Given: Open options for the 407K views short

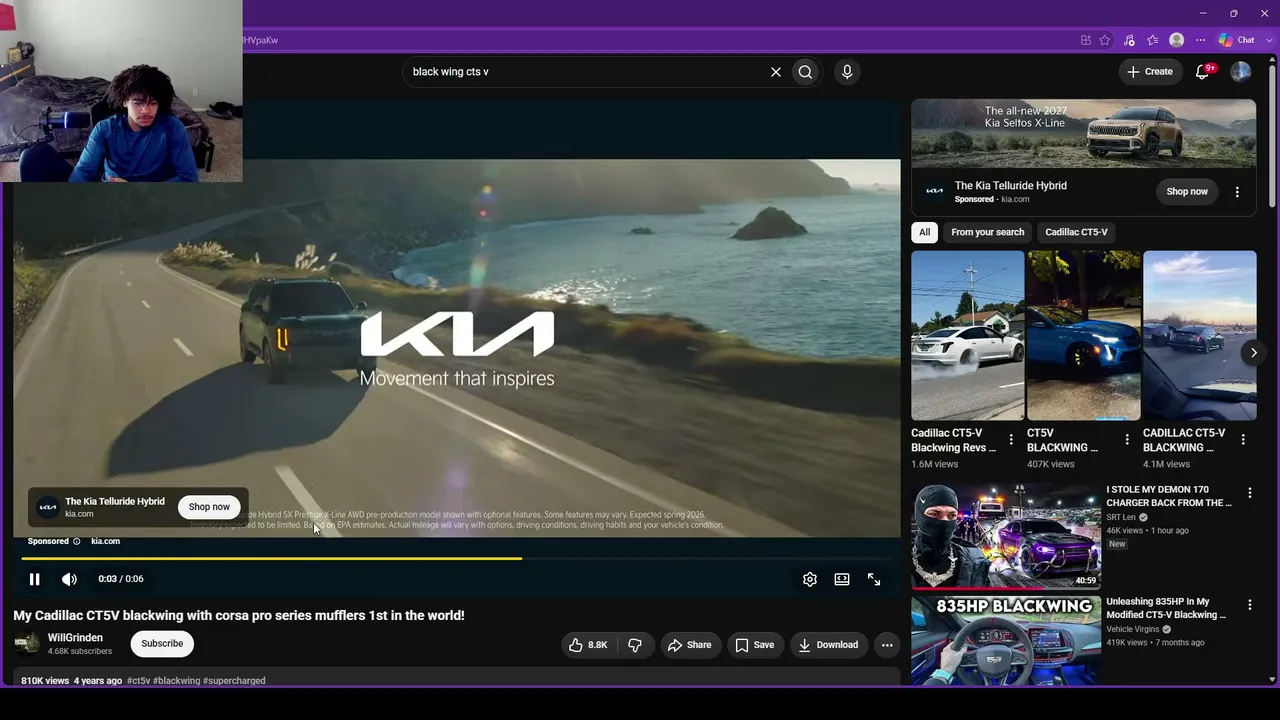Looking at the screenshot, I should [x=1127, y=440].
